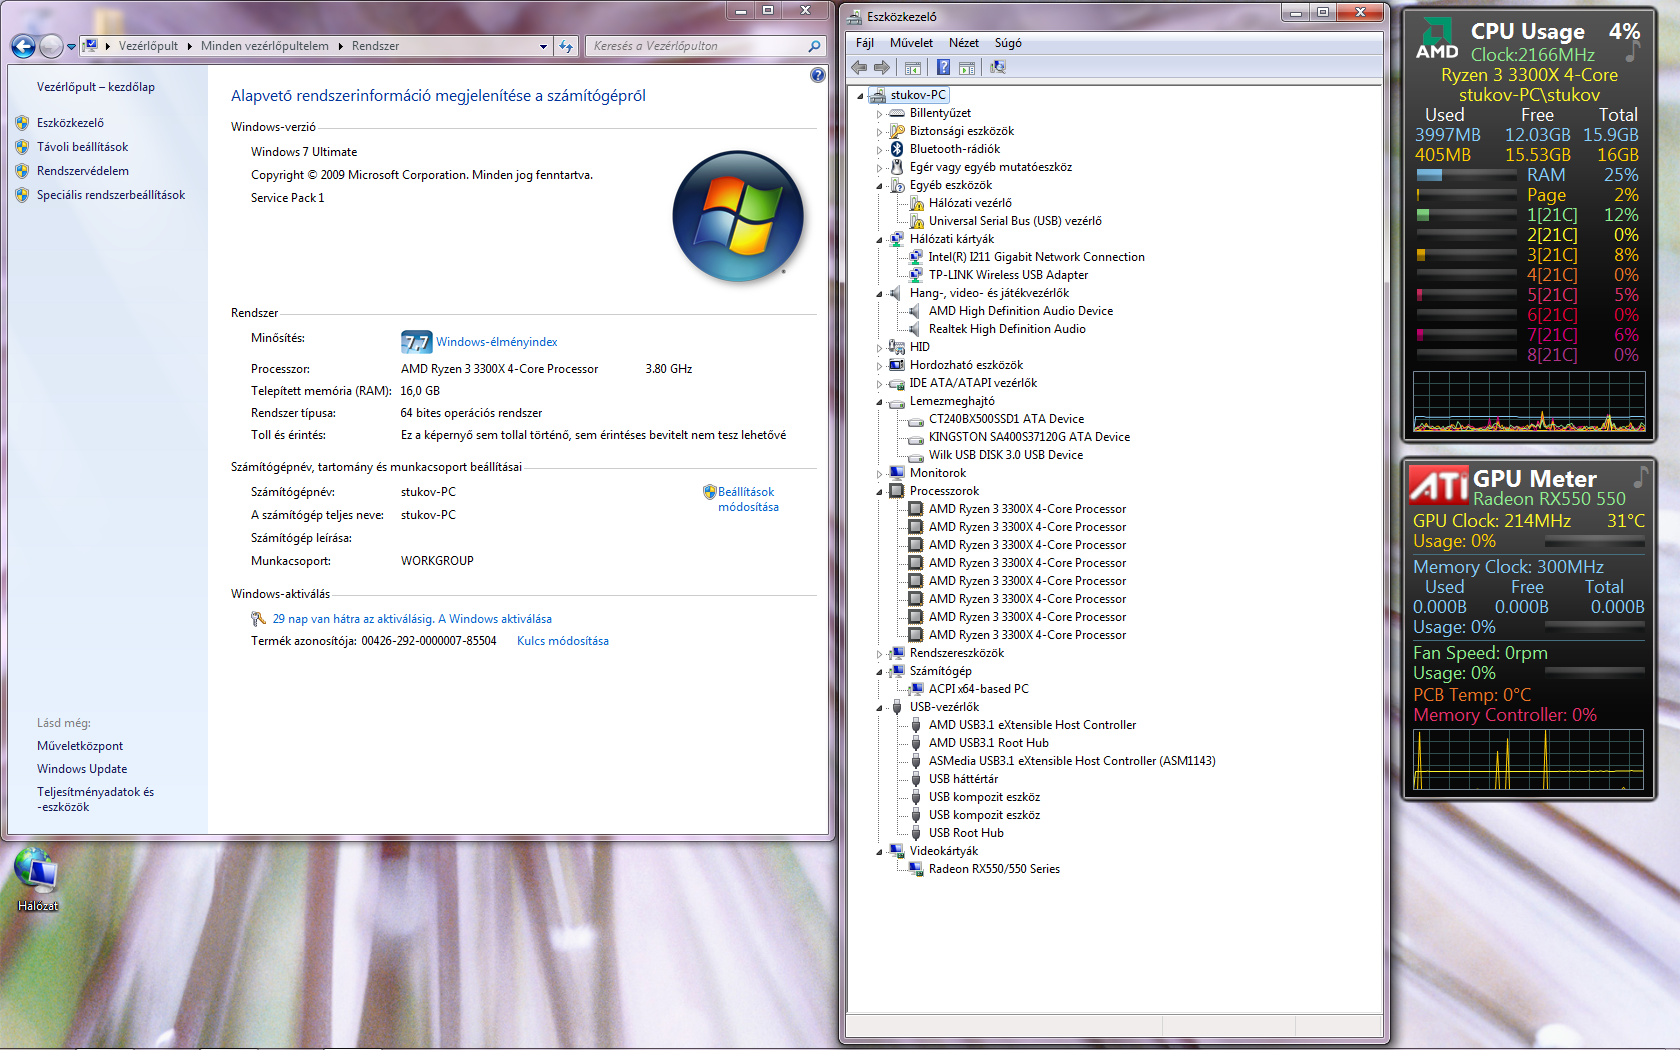Click the Billentyűzet keyboard icon
1680x1050 pixels.
click(897, 113)
